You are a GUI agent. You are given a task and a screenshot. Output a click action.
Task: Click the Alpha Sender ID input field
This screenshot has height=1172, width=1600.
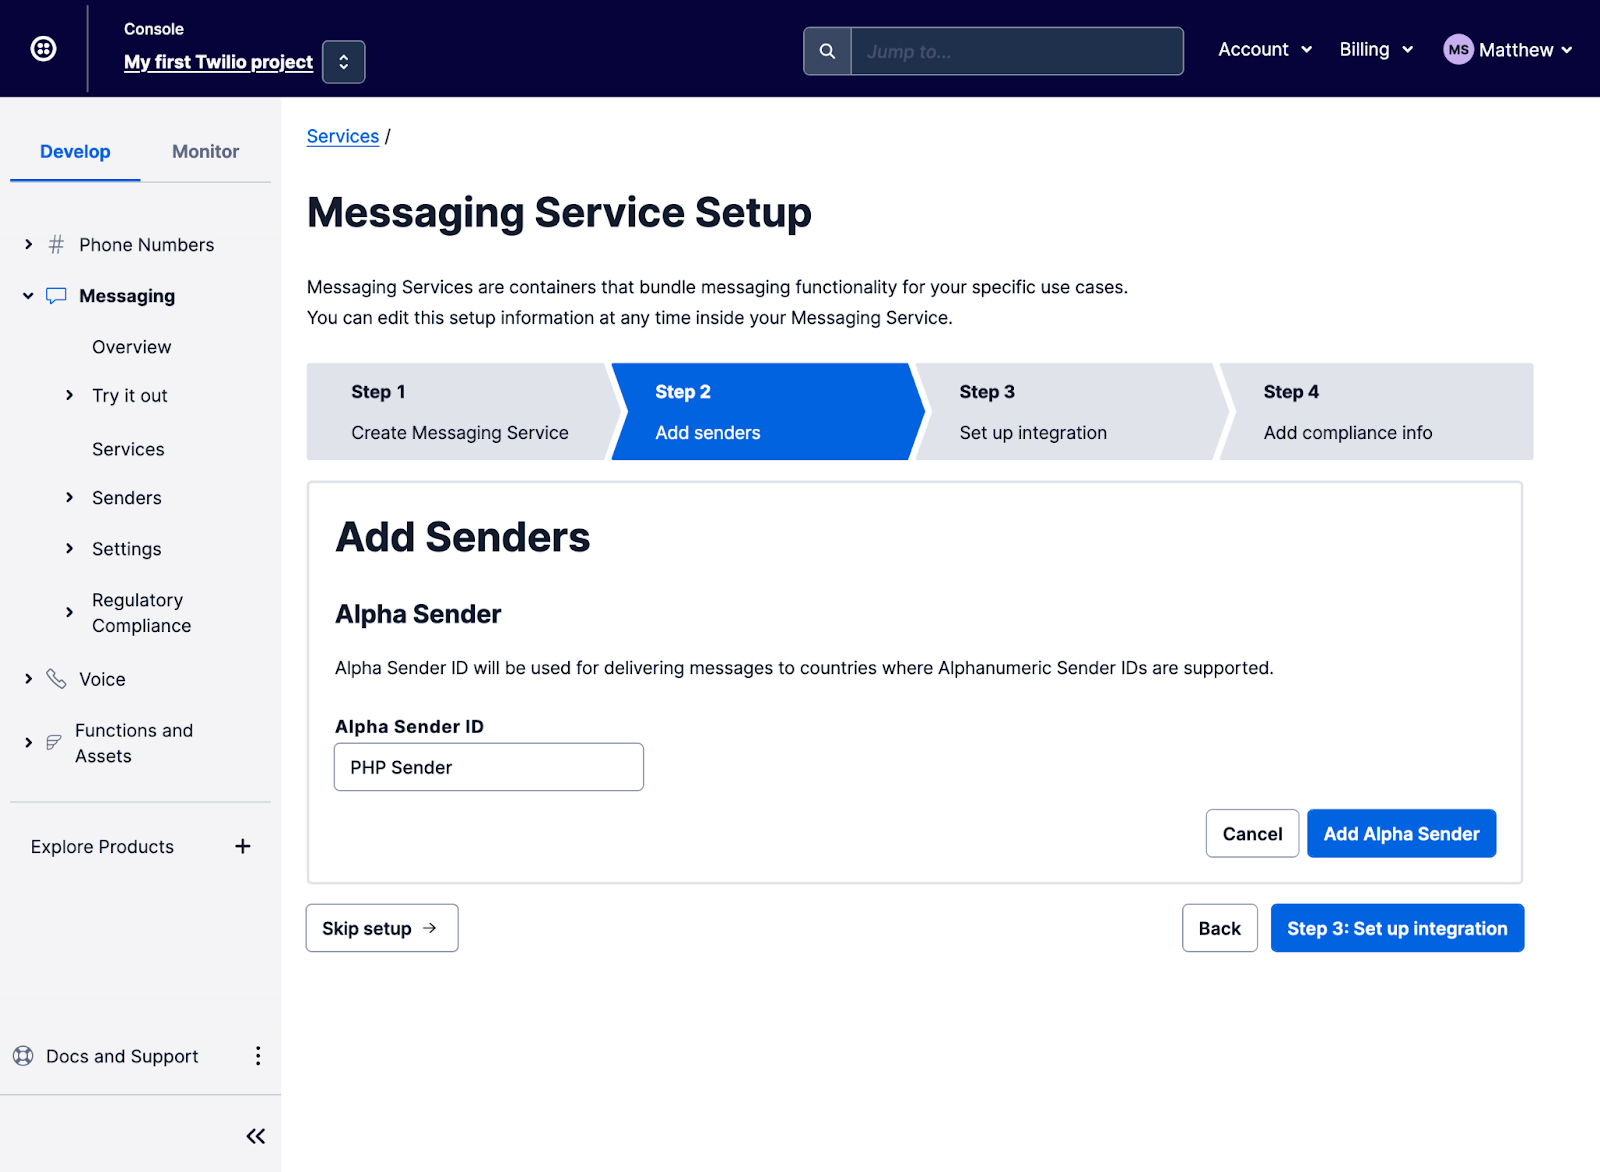(x=489, y=767)
